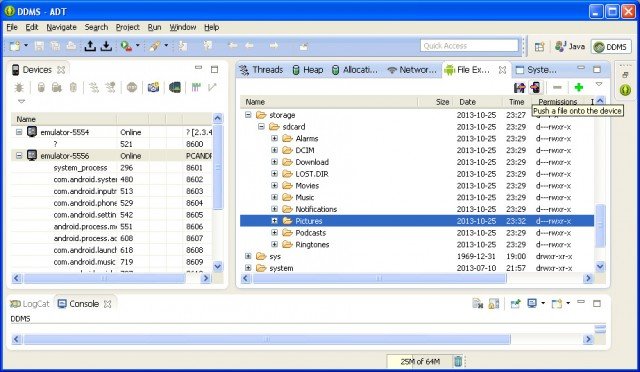
Task: Open the LogCat tab
Action: 29,304
